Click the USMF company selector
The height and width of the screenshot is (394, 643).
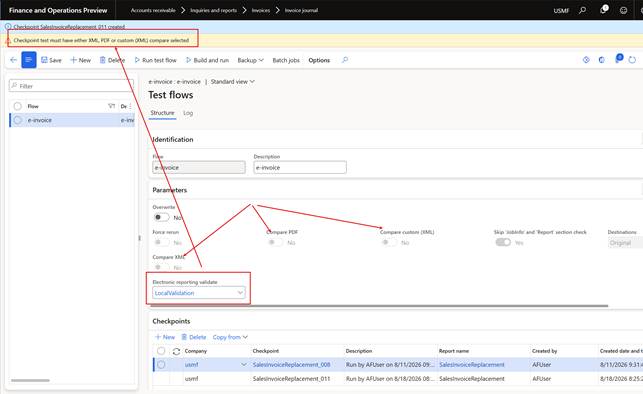coord(561,10)
